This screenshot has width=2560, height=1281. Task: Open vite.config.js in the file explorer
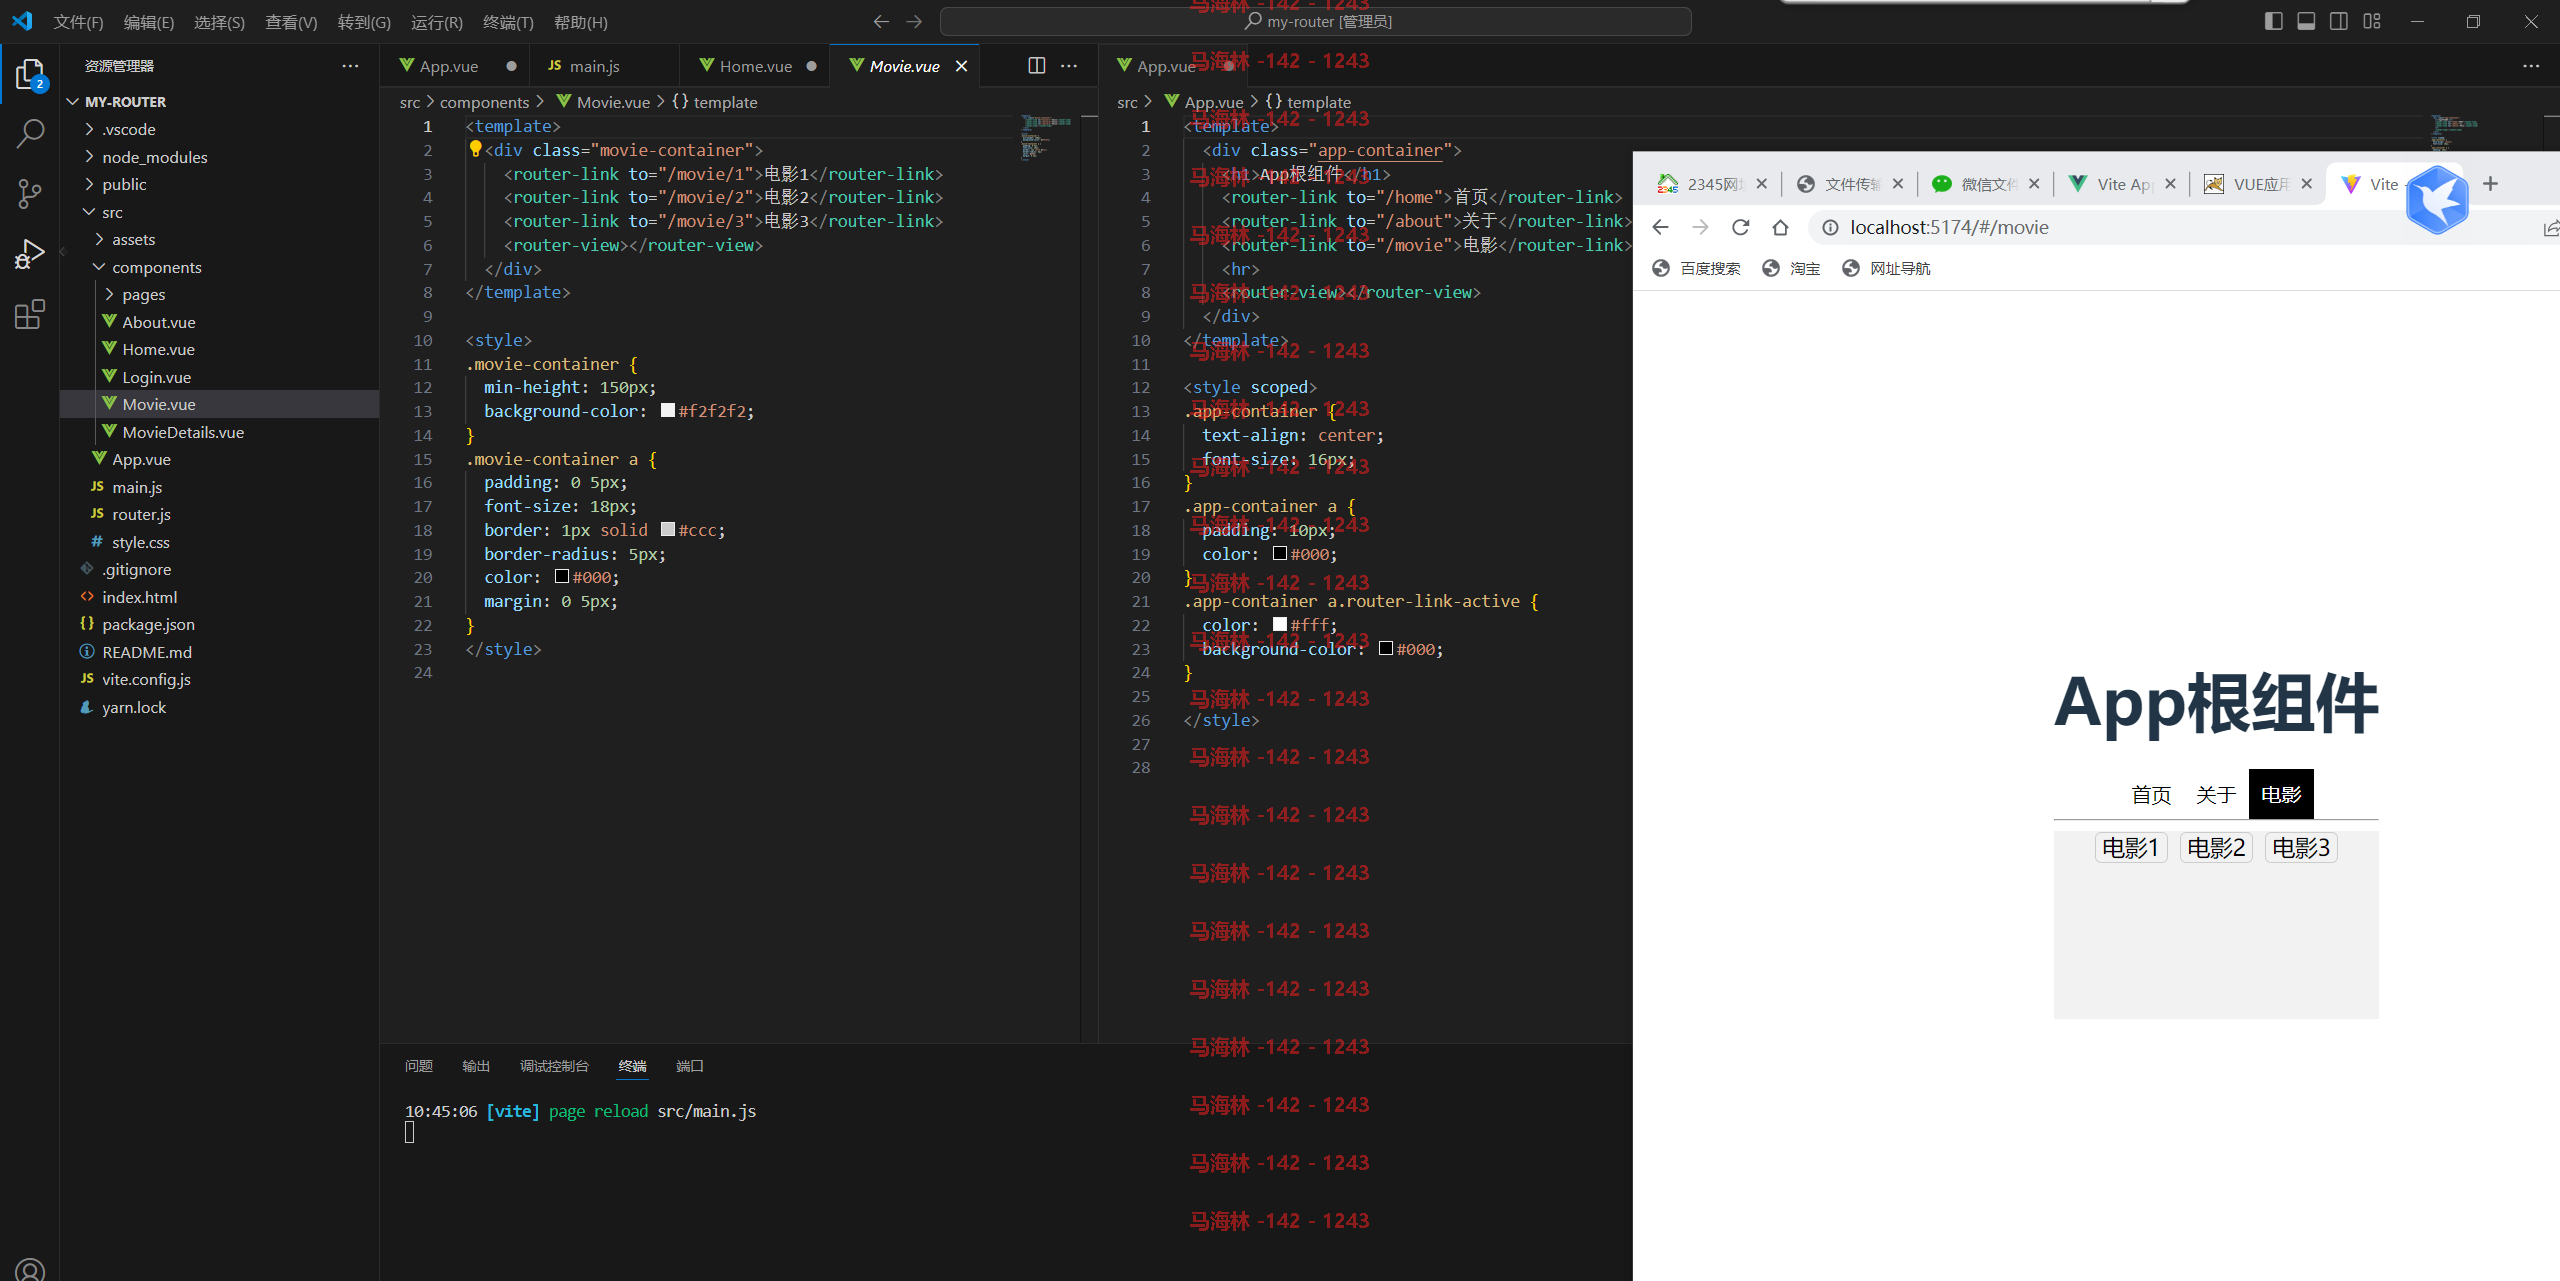point(220,679)
